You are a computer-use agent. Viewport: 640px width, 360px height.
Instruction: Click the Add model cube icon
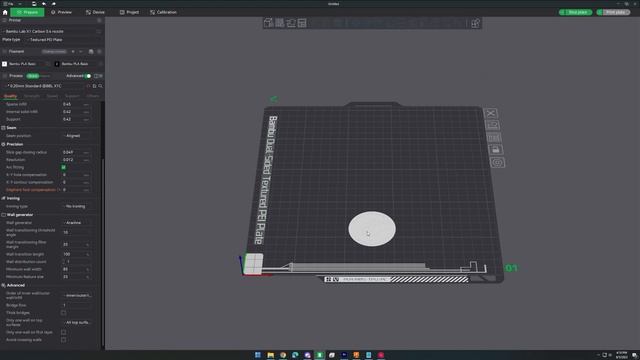click(268, 23)
